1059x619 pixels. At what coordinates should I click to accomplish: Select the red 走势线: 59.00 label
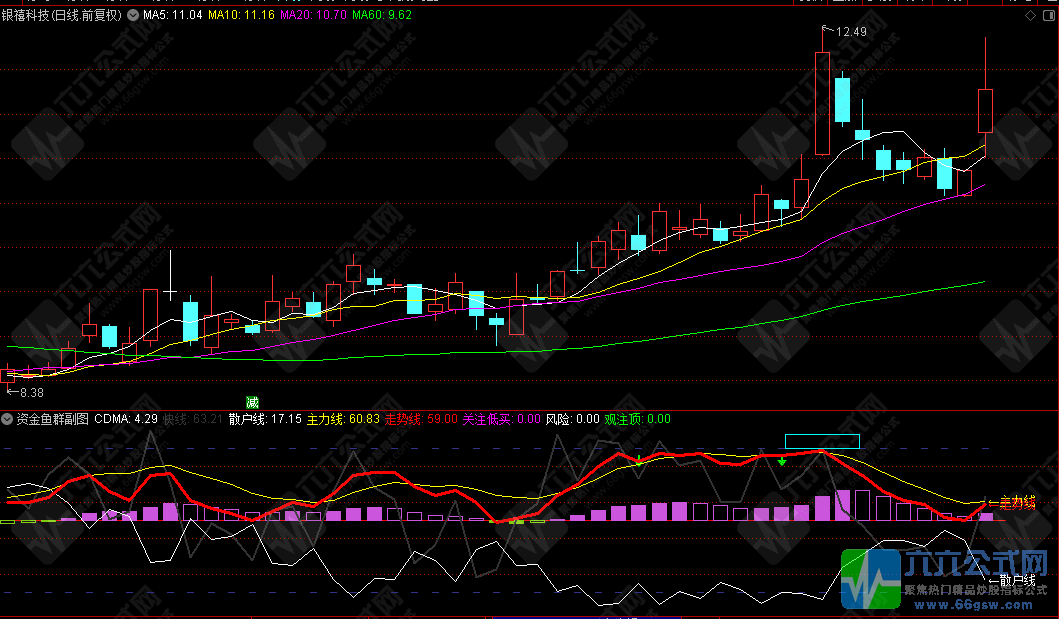tap(421, 419)
